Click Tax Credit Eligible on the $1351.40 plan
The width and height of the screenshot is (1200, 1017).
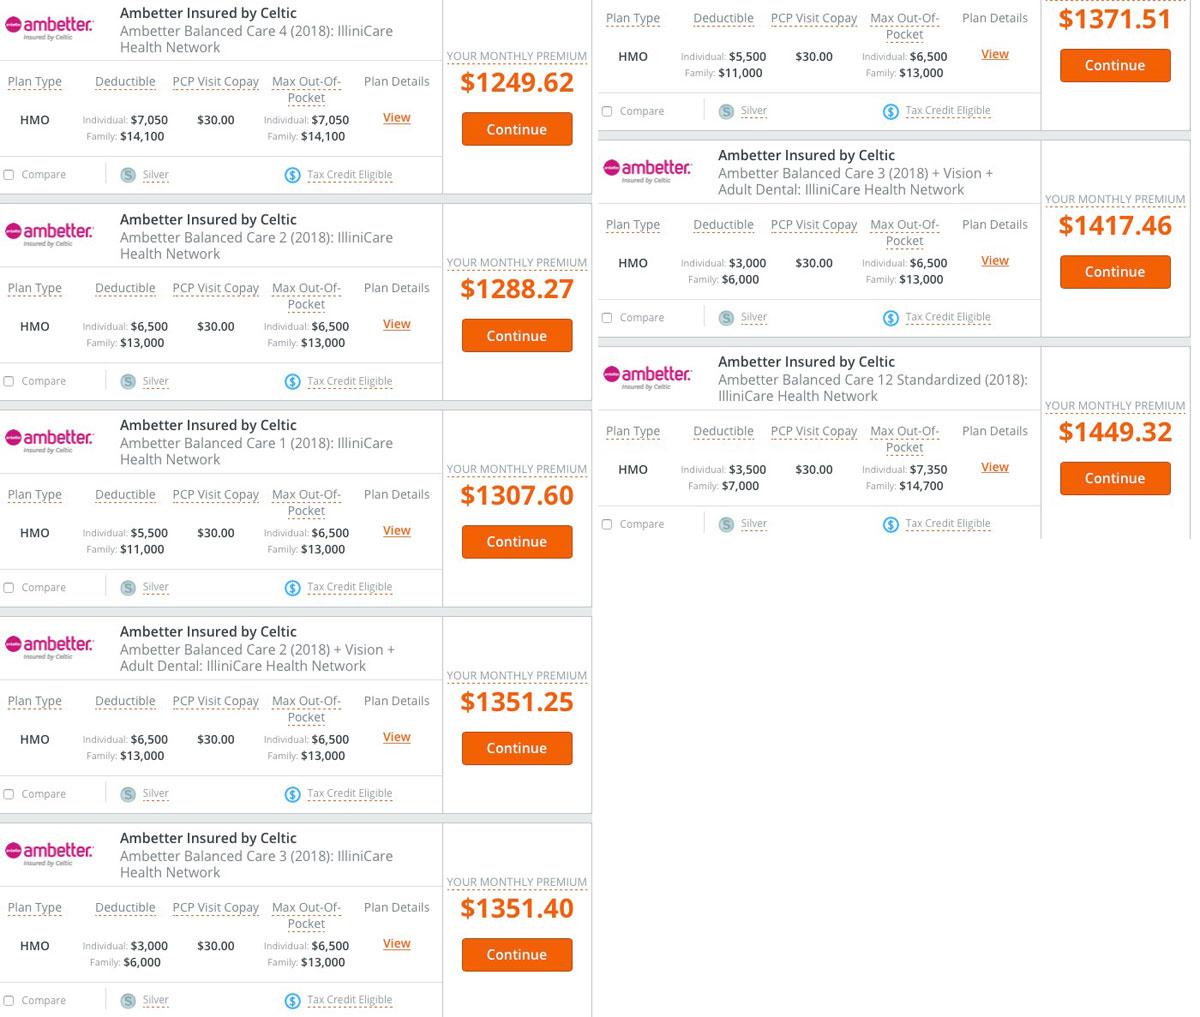[349, 1000]
